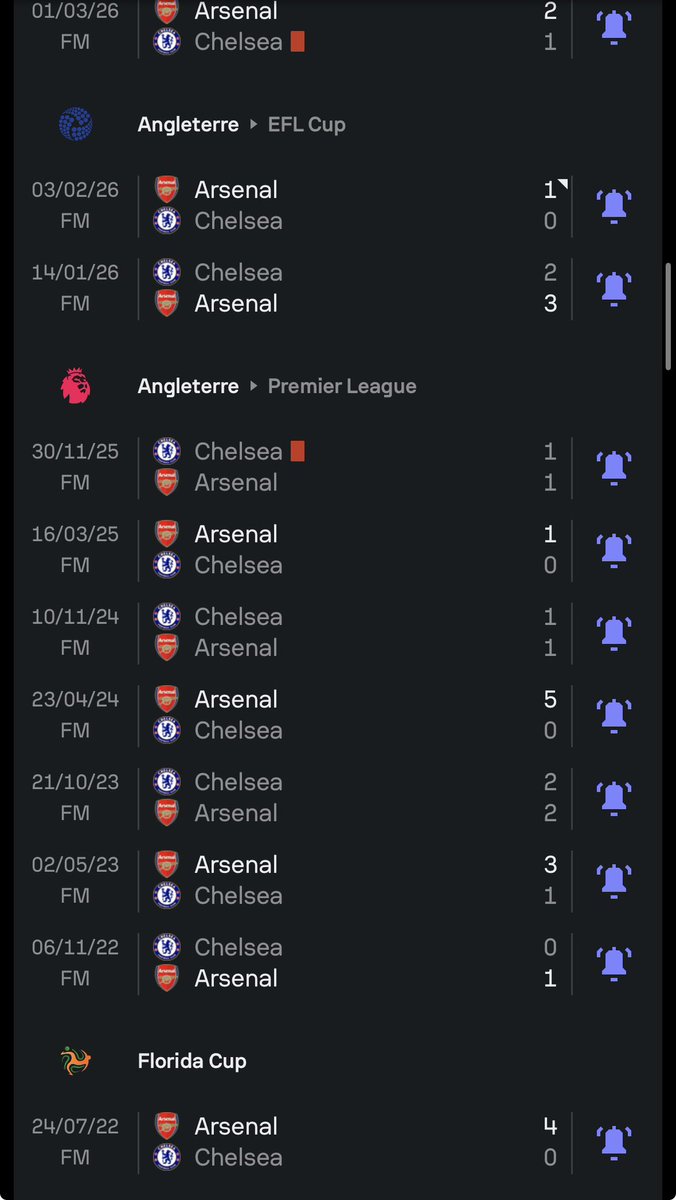
Task: Open the Florida Cup section header
Action: click(192, 1061)
